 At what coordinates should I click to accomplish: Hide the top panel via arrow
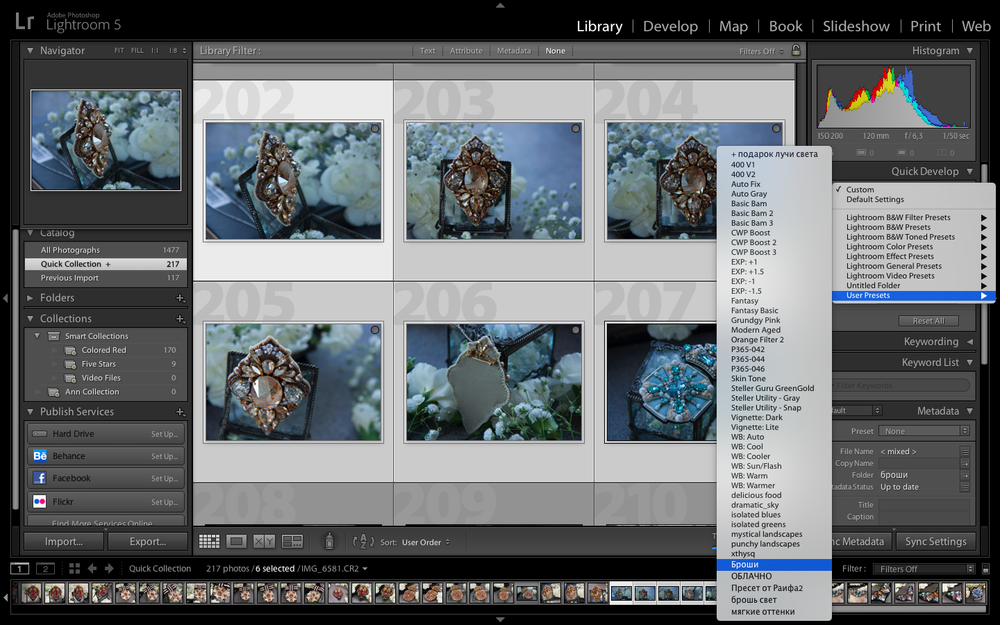coord(500,5)
